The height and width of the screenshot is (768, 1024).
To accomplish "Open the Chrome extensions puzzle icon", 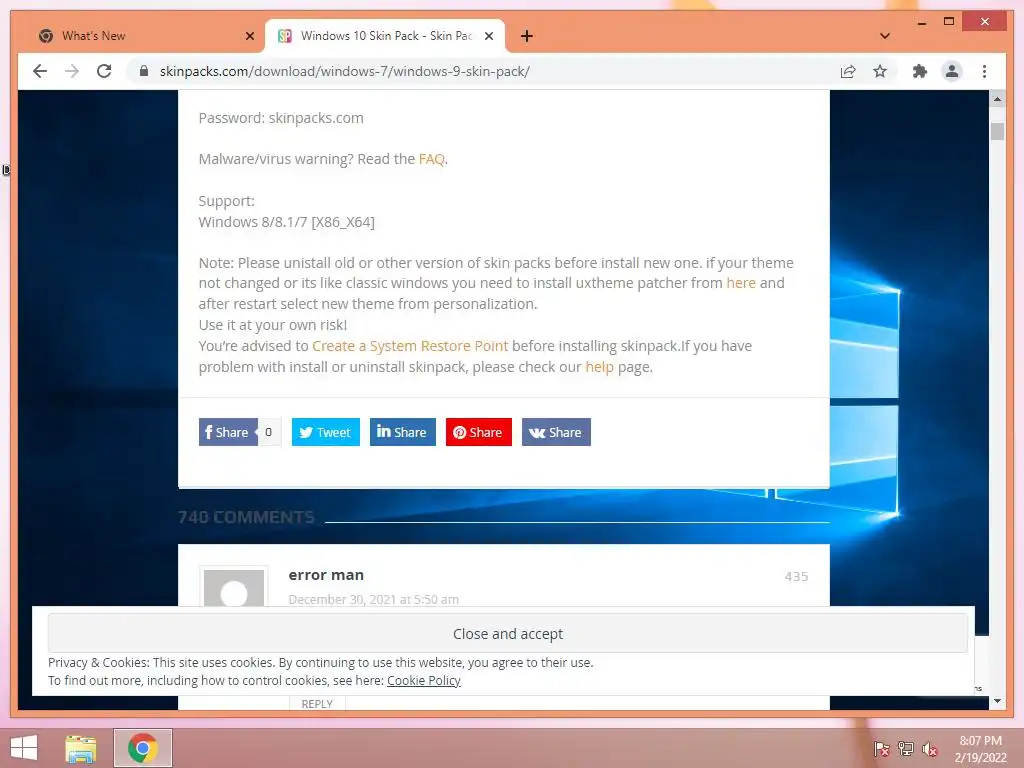I will [920, 71].
